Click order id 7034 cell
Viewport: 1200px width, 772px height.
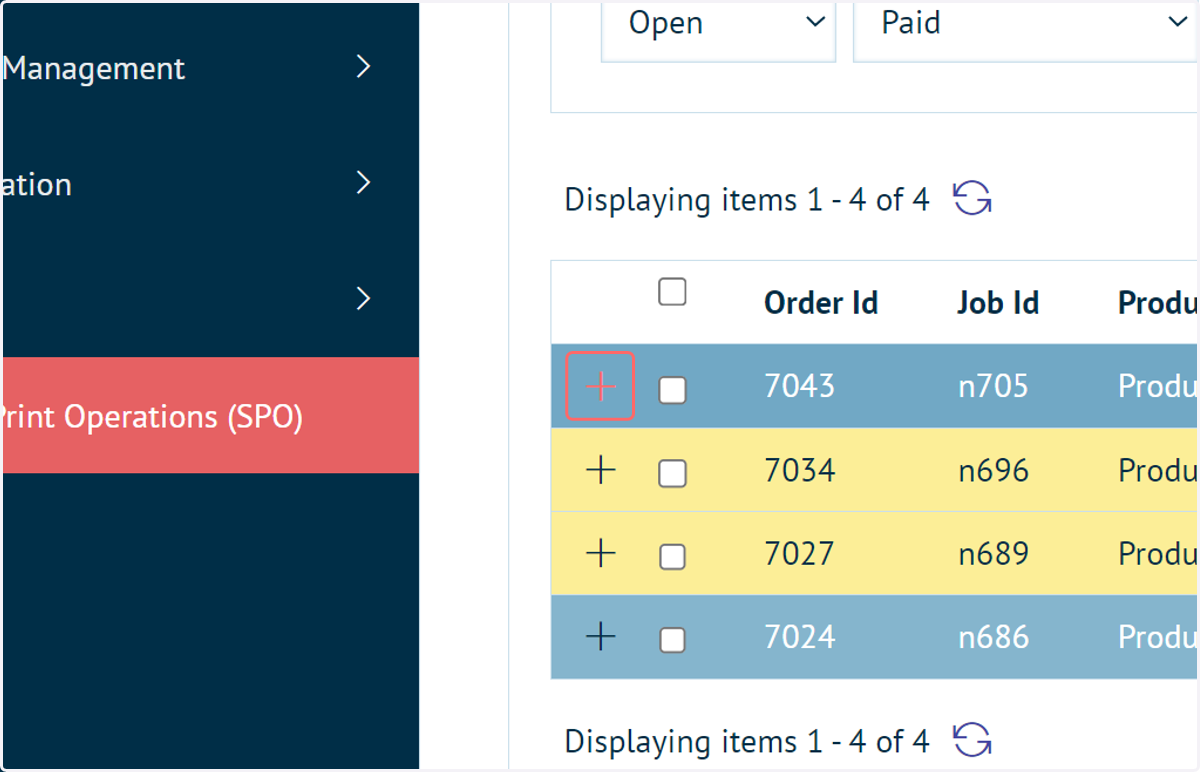799,470
